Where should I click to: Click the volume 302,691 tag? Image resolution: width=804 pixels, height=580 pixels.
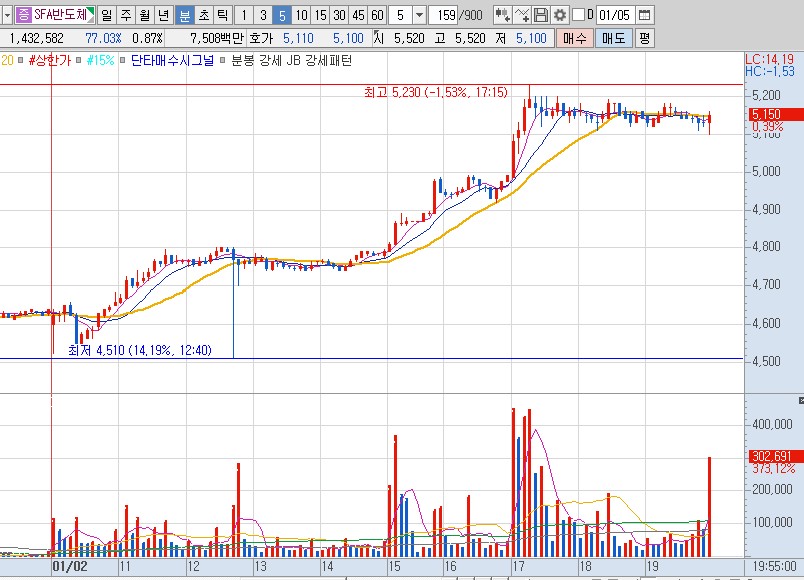click(776, 456)
